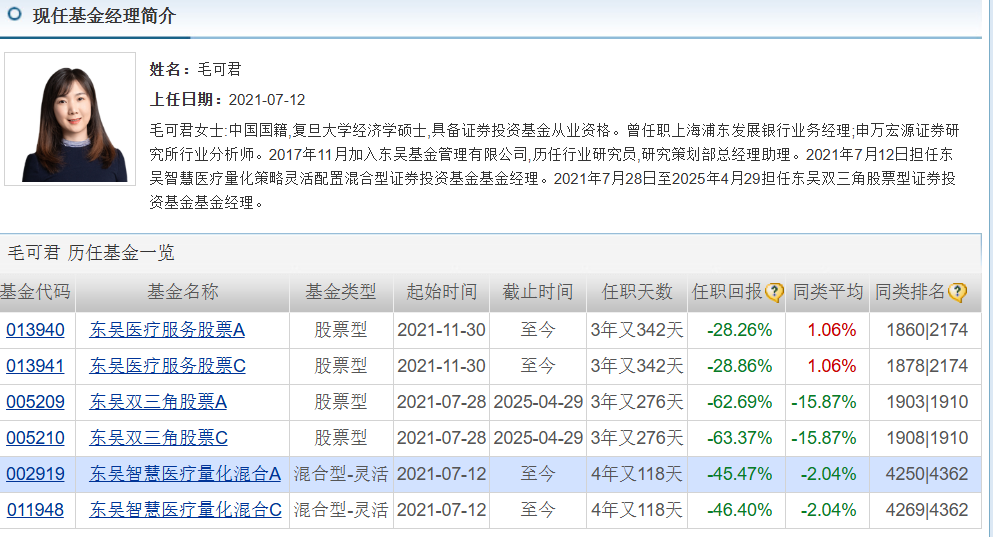The height and width of the screenshot is (537, 993).
Task: Click the ranking 1903|1910 cell
Action: (x=927, y=402)
